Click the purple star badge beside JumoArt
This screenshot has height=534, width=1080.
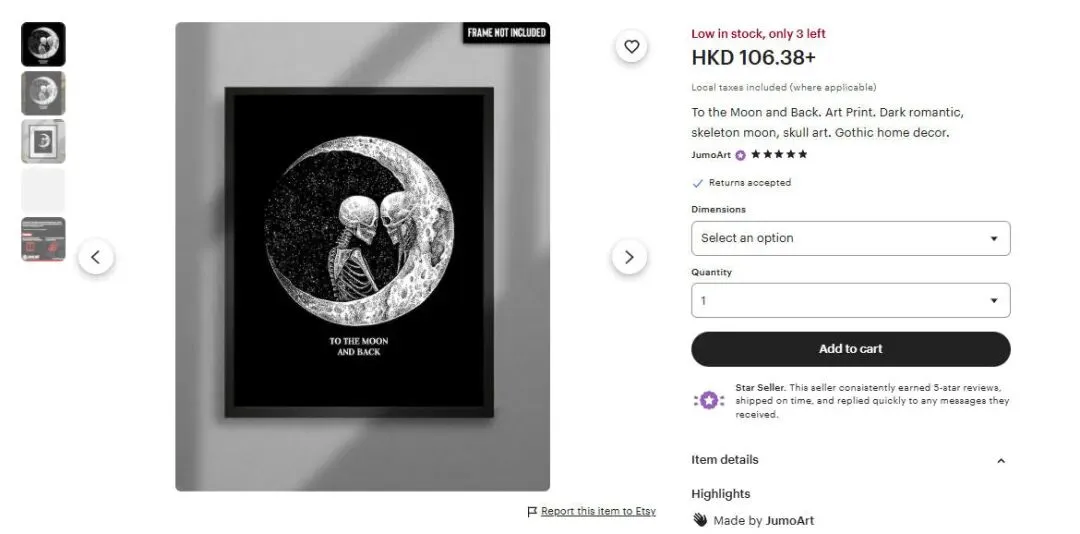pos(740,155)
